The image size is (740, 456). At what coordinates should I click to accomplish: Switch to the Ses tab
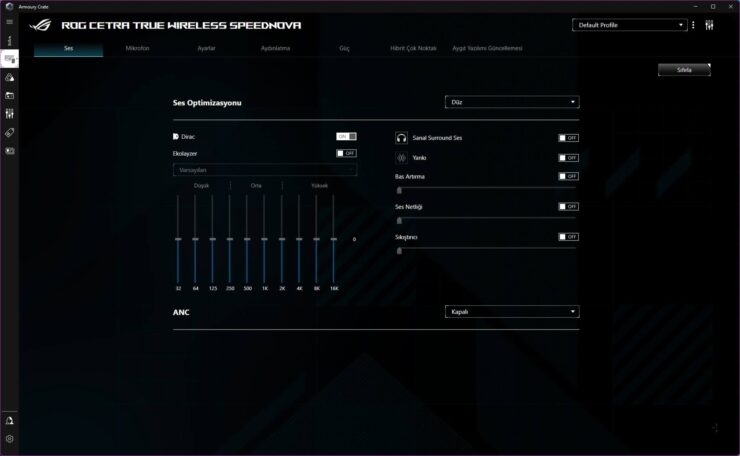point(68,48)
